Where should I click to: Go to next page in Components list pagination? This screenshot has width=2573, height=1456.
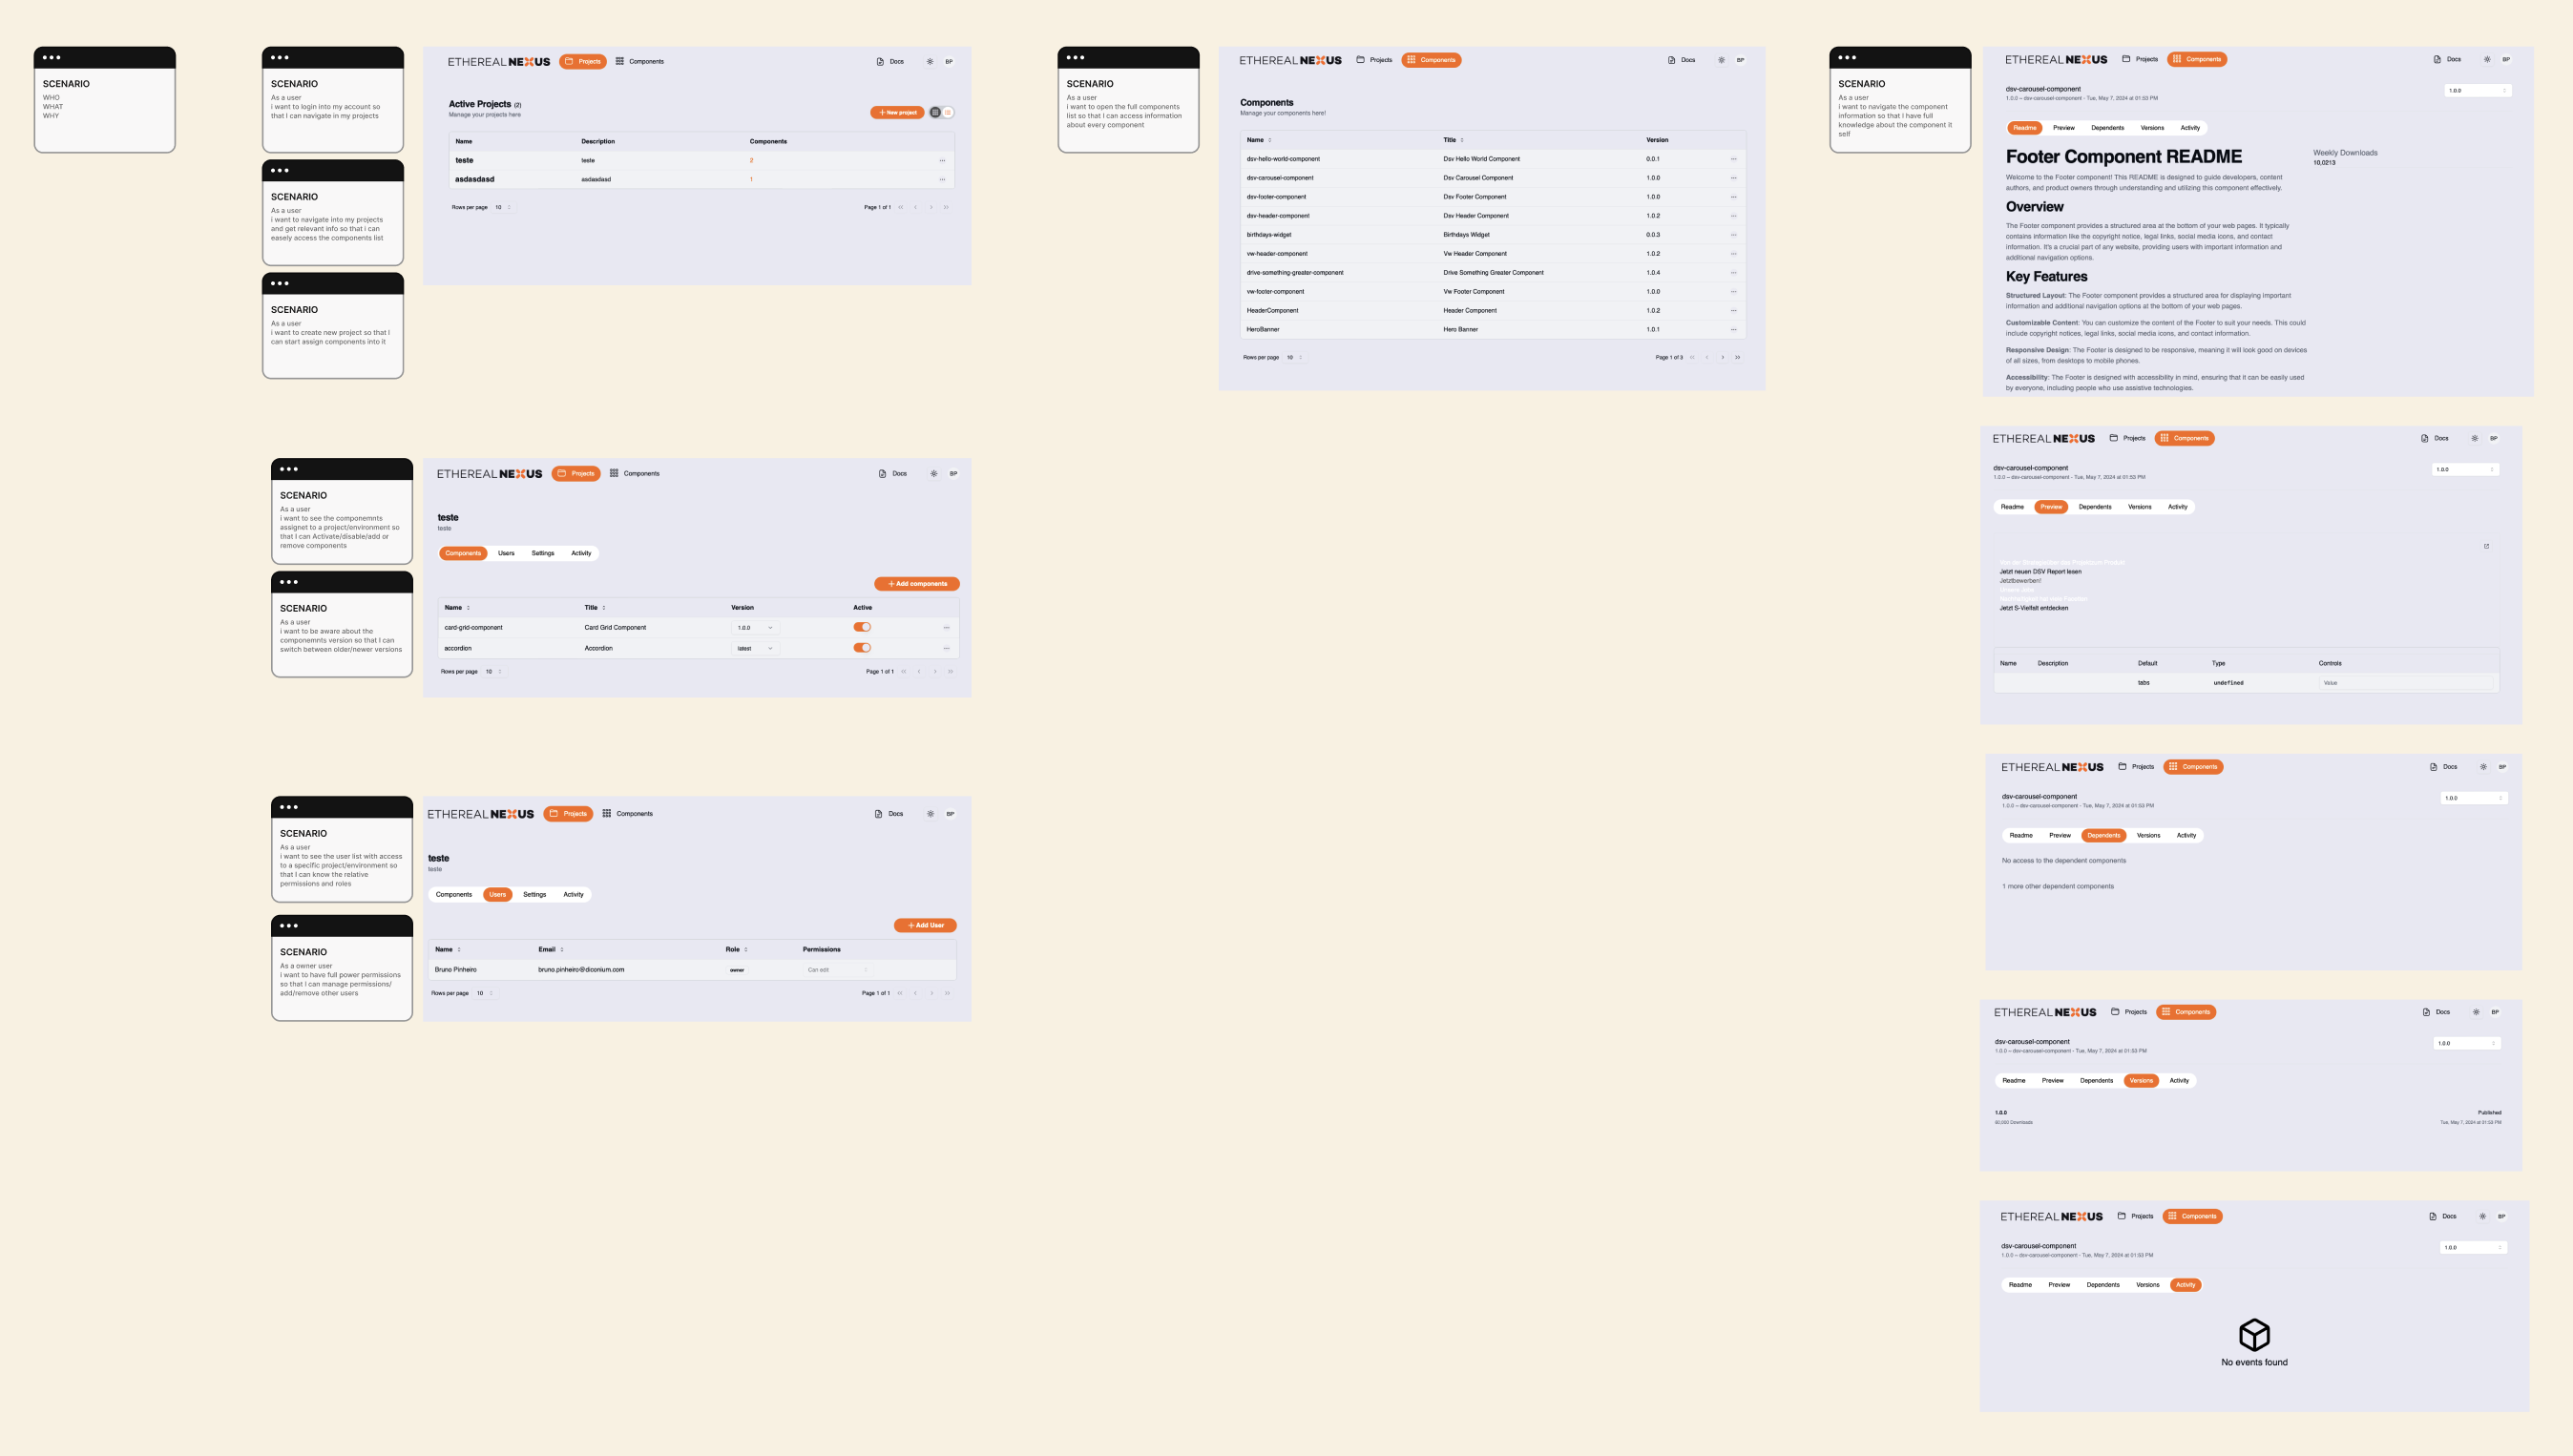point(1722,357)
